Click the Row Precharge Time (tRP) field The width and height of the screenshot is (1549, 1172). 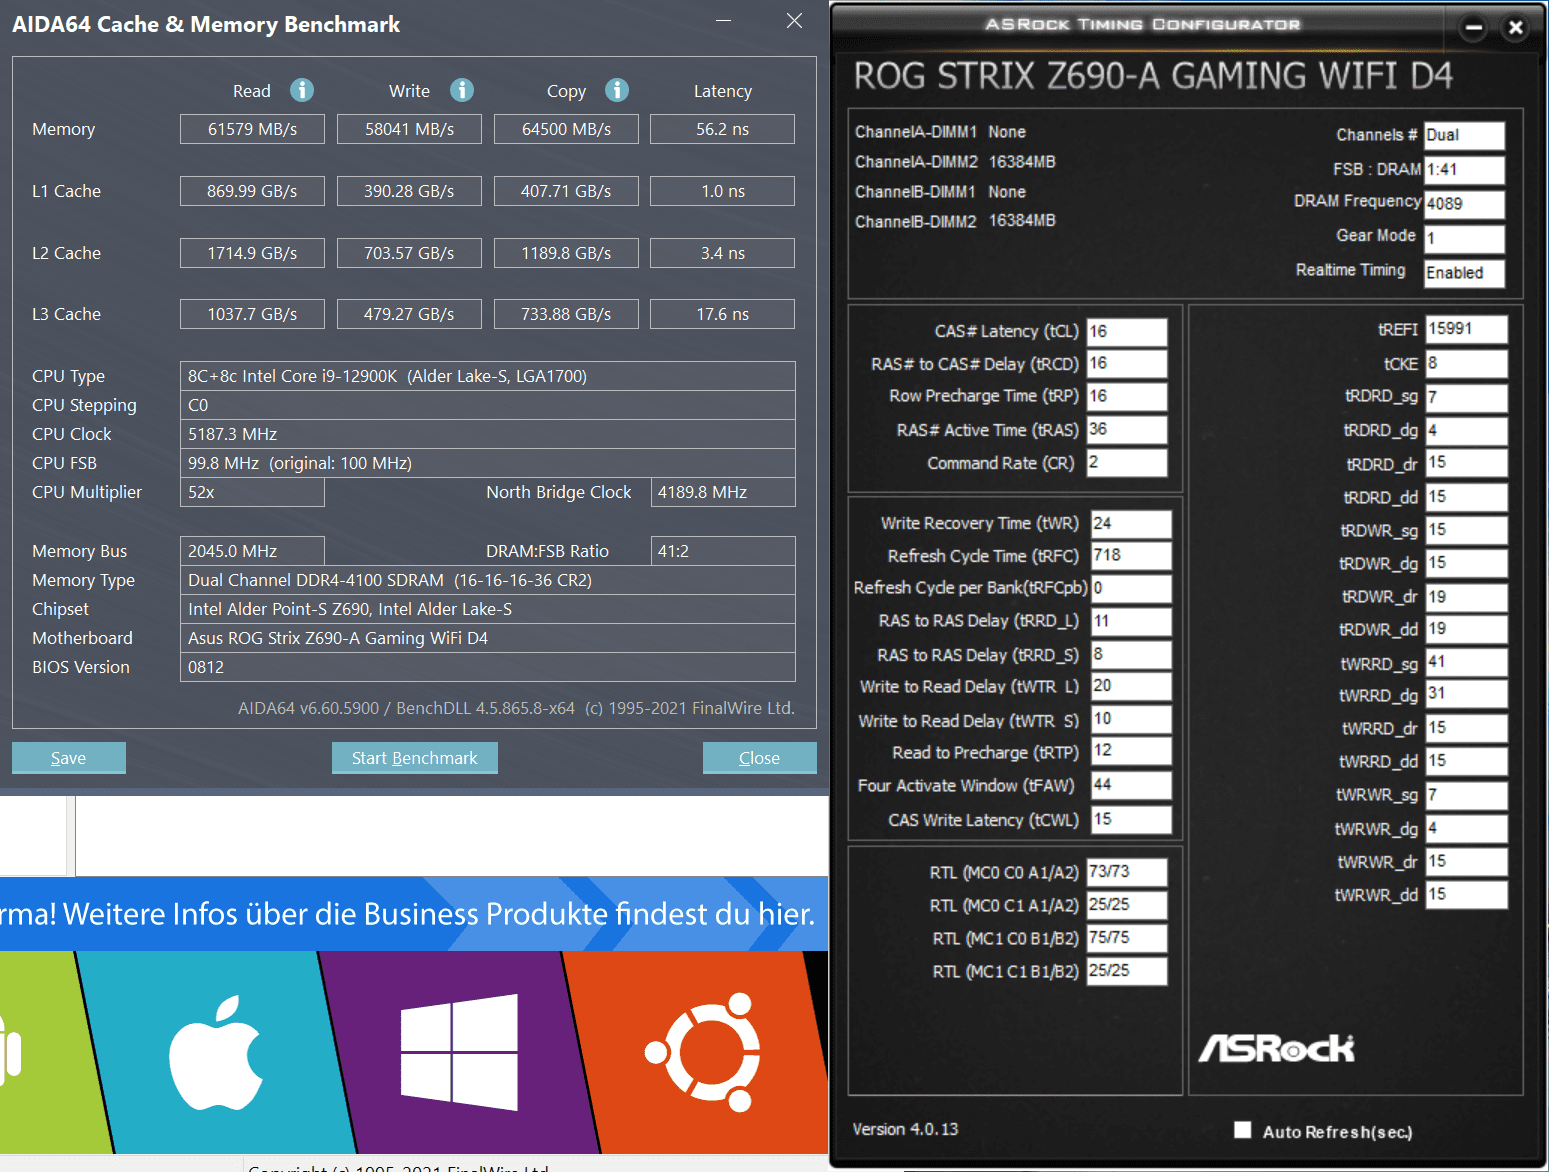[x=1127, y=397]
